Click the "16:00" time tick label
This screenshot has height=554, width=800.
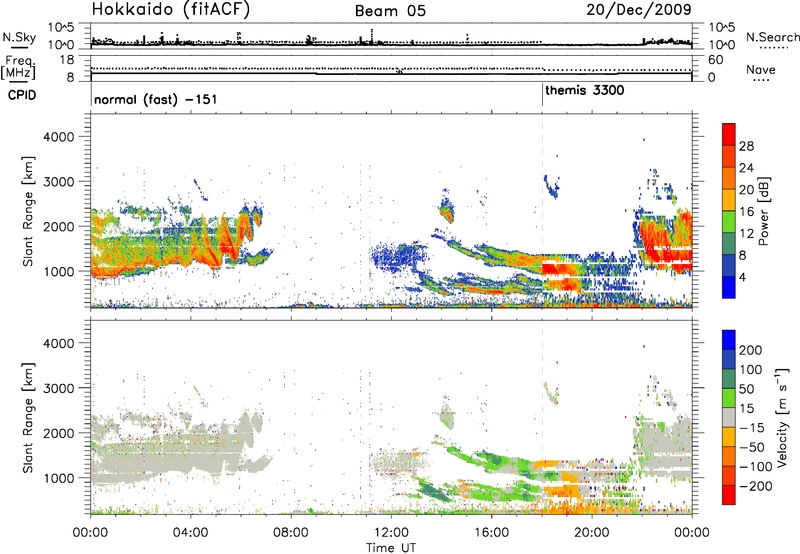pyautogui.click(x=491, y=533)
